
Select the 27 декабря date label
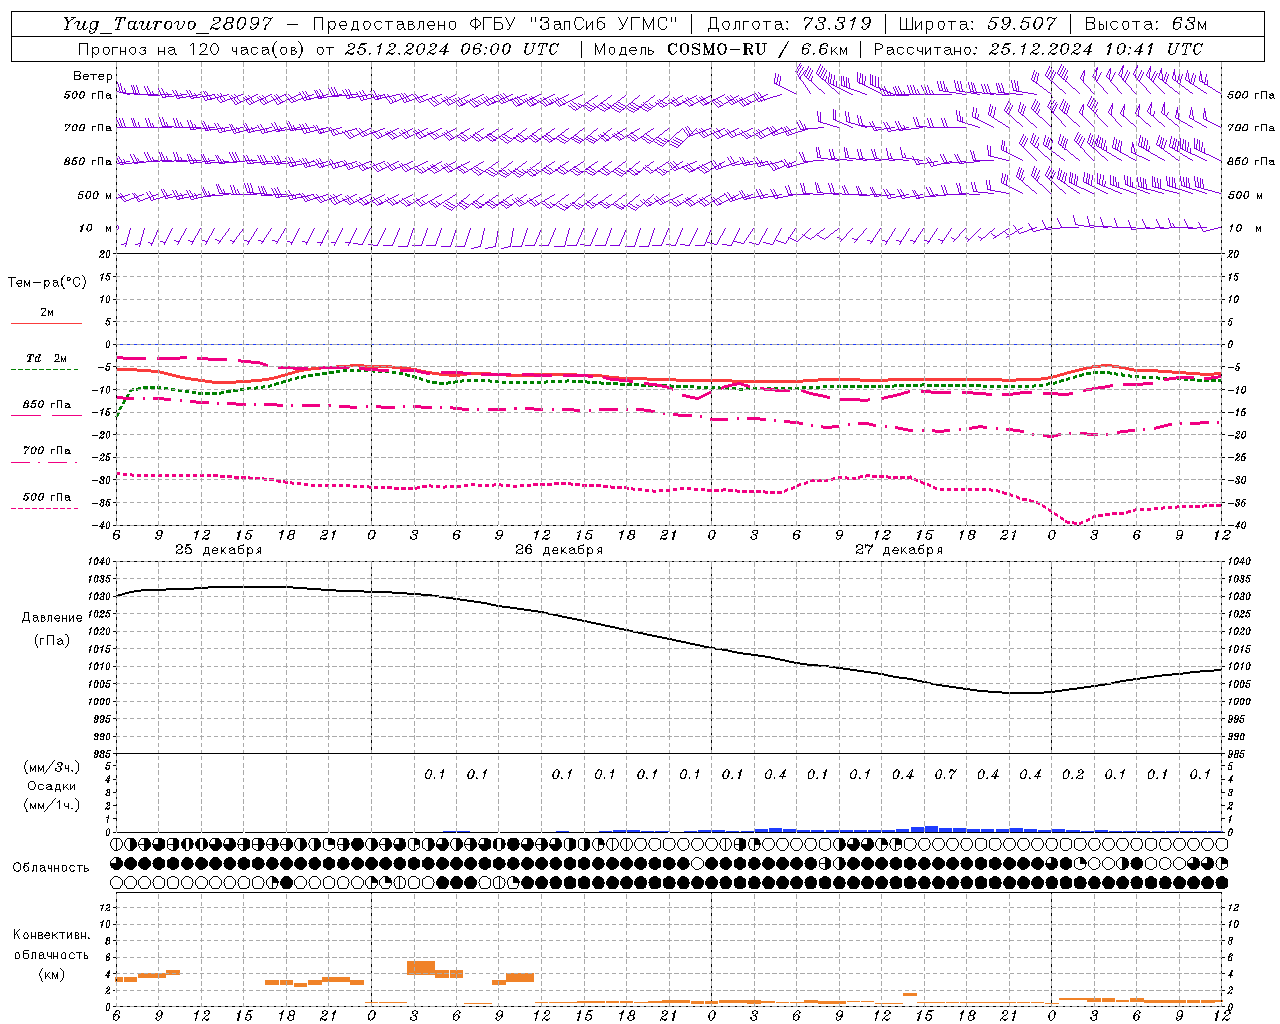click(x=899, y=550)
